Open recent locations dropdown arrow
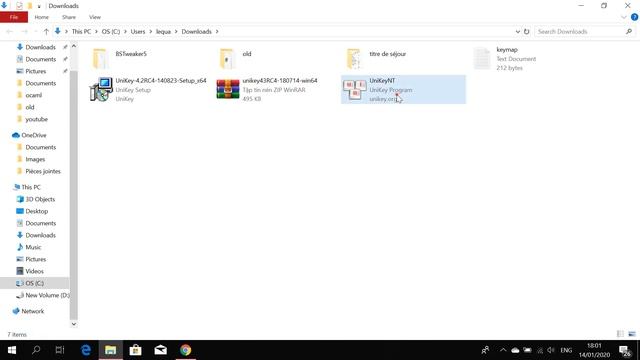Image resolution: width=640 pixels, height=360 pixels. click(36, 31)
